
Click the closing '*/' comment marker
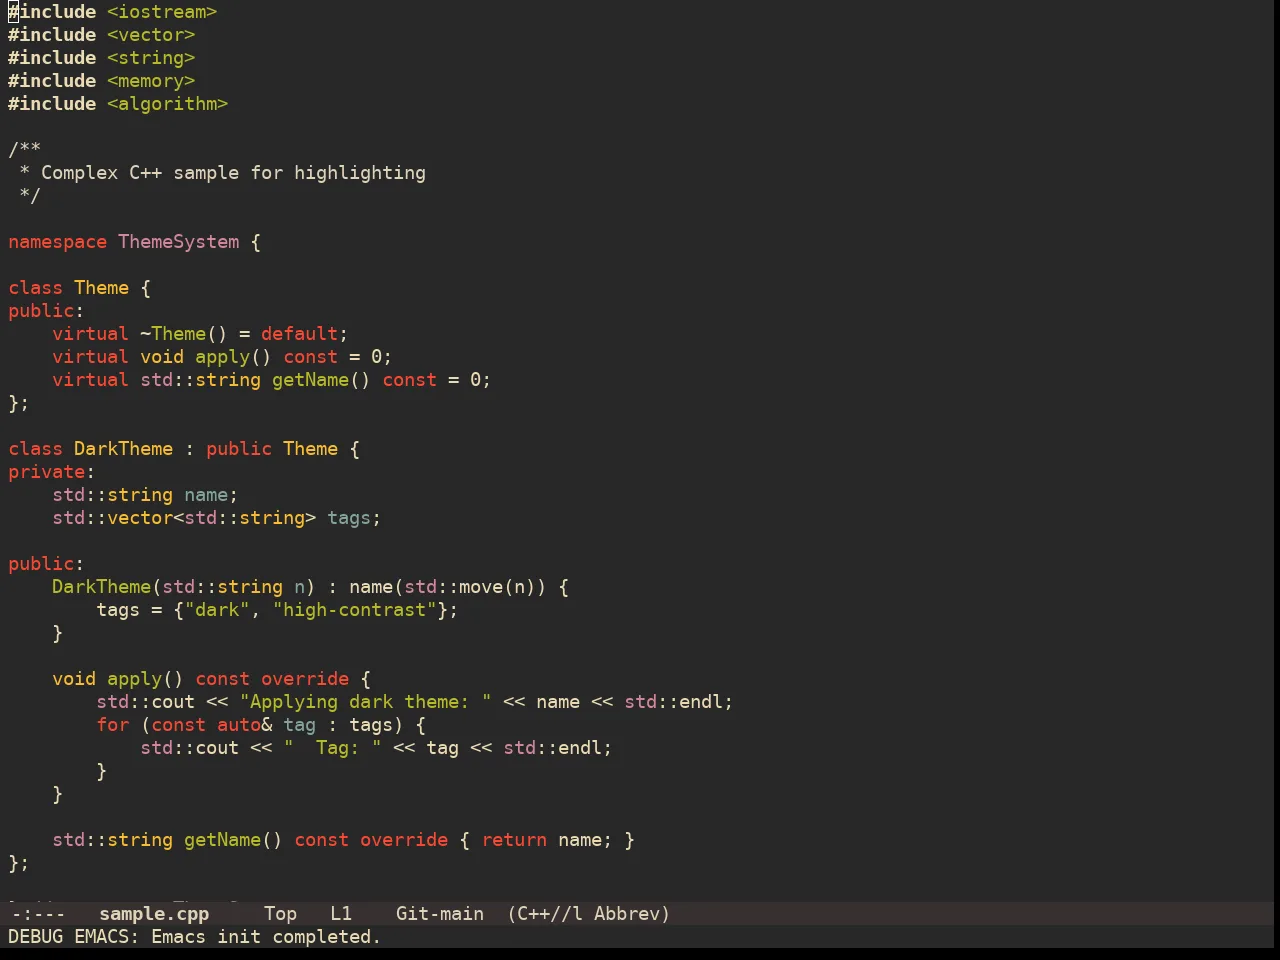pyautogui.click(x=30, y=196)
